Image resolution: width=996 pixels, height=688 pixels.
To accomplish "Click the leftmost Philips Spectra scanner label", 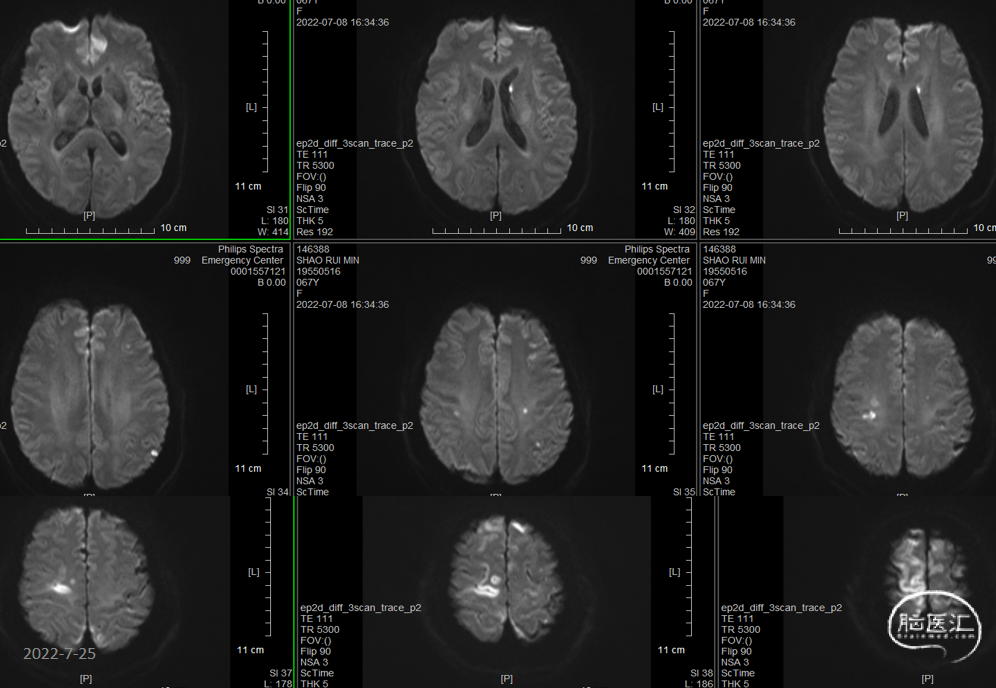I will (x=251, y=249).
